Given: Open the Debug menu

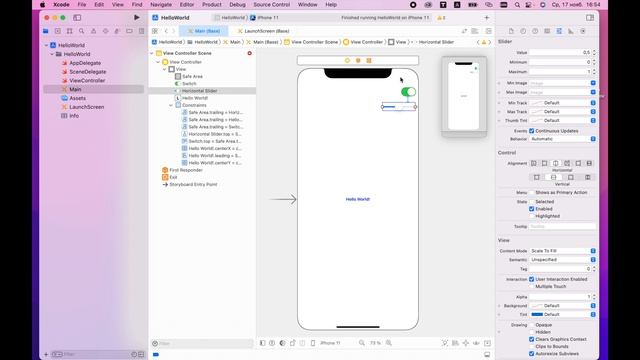Looking at the screenshot, I should (x=237, y=4).
